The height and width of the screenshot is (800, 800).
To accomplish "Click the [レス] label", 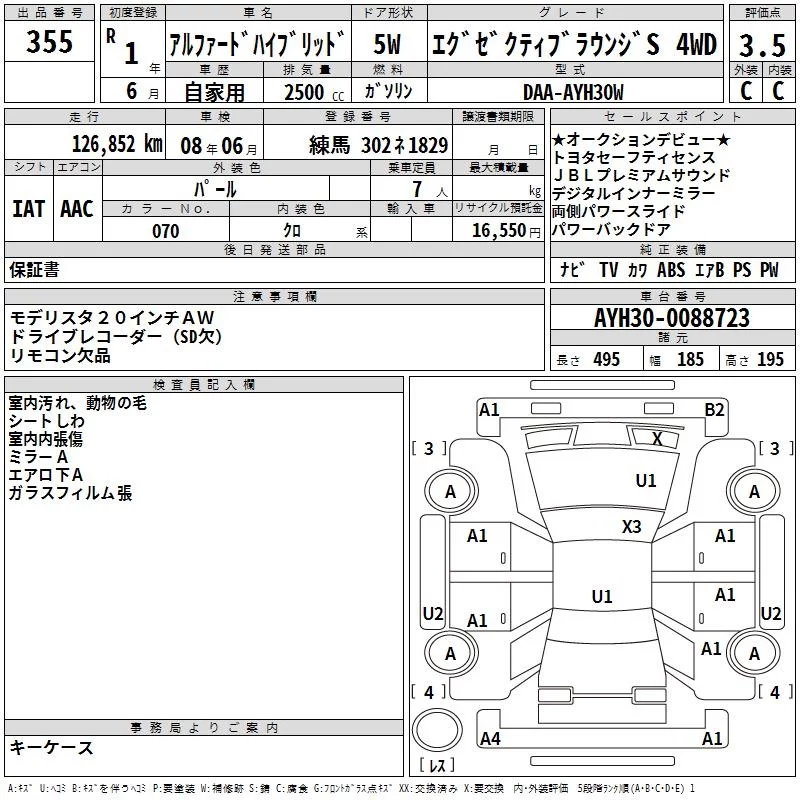I will 437,765.
